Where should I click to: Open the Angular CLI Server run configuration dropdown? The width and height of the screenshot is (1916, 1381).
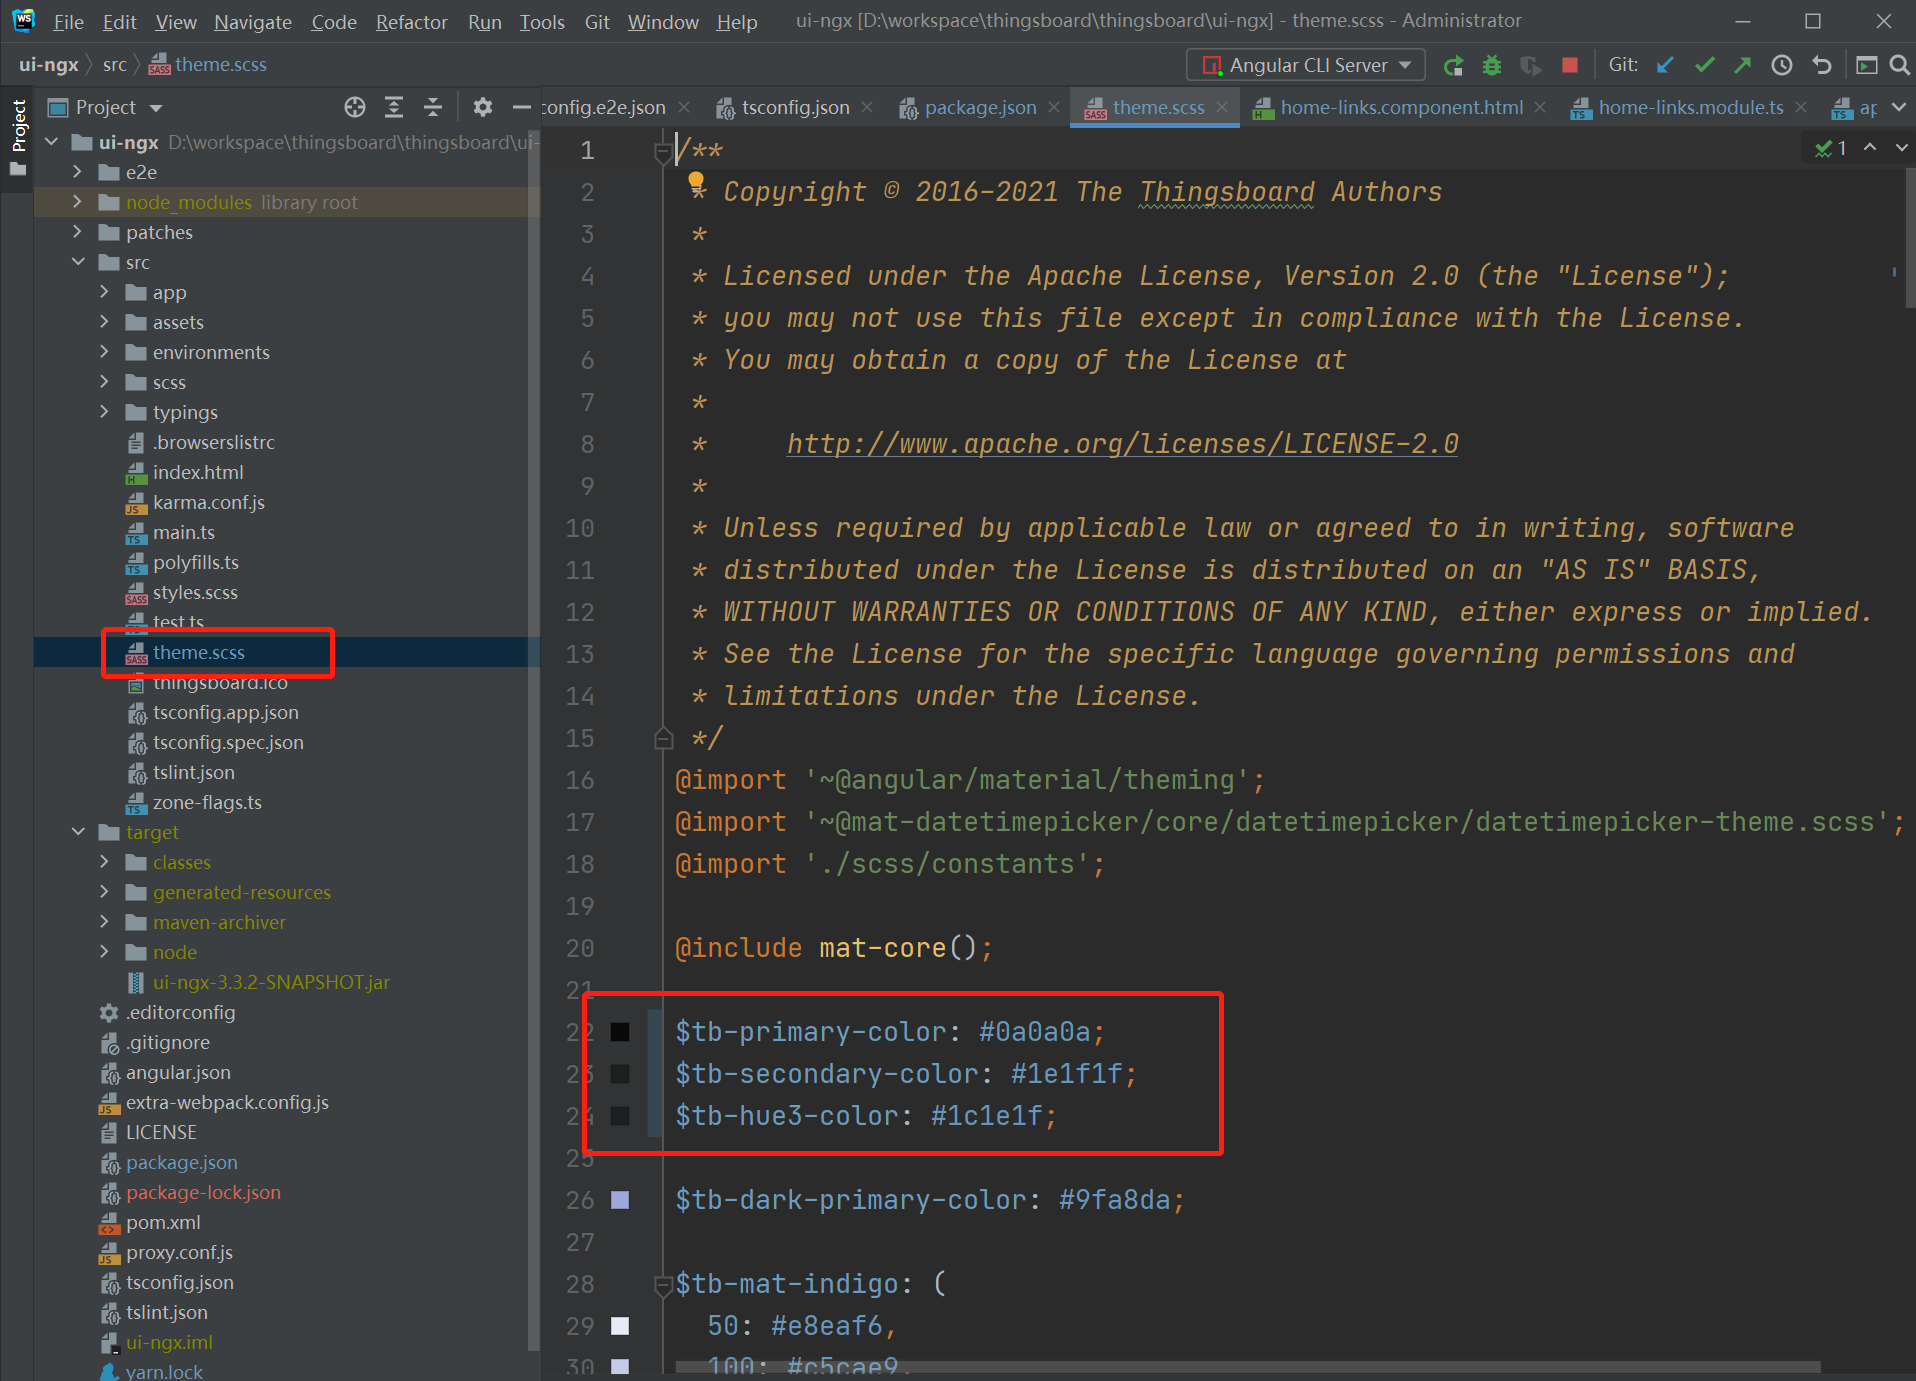tap(1305, 65)
